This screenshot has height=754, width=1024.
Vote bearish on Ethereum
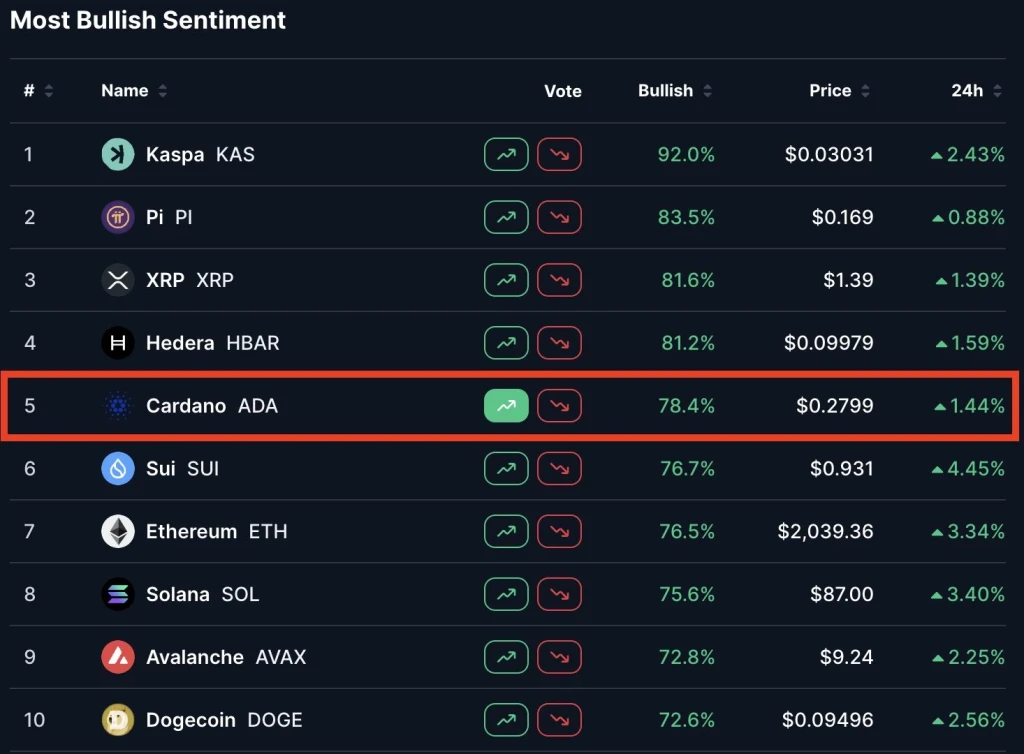pyautogui.click(x=559, y=531)
